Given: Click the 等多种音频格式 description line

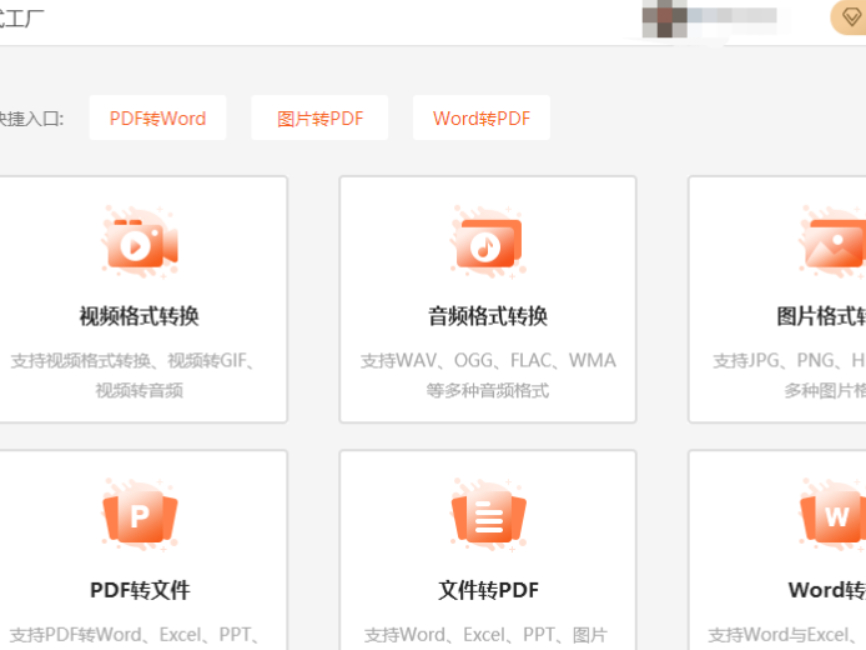Looking at the screenshot, I should tap(488, 390).
